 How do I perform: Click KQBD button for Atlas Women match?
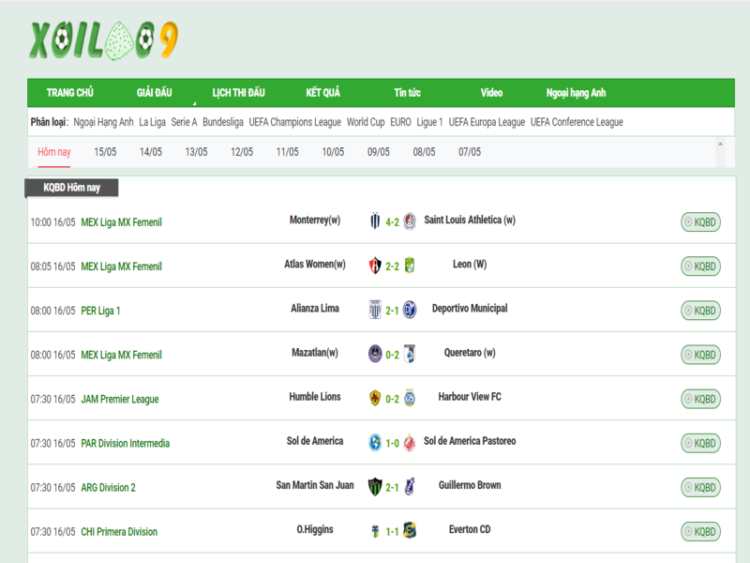(701, 266)
